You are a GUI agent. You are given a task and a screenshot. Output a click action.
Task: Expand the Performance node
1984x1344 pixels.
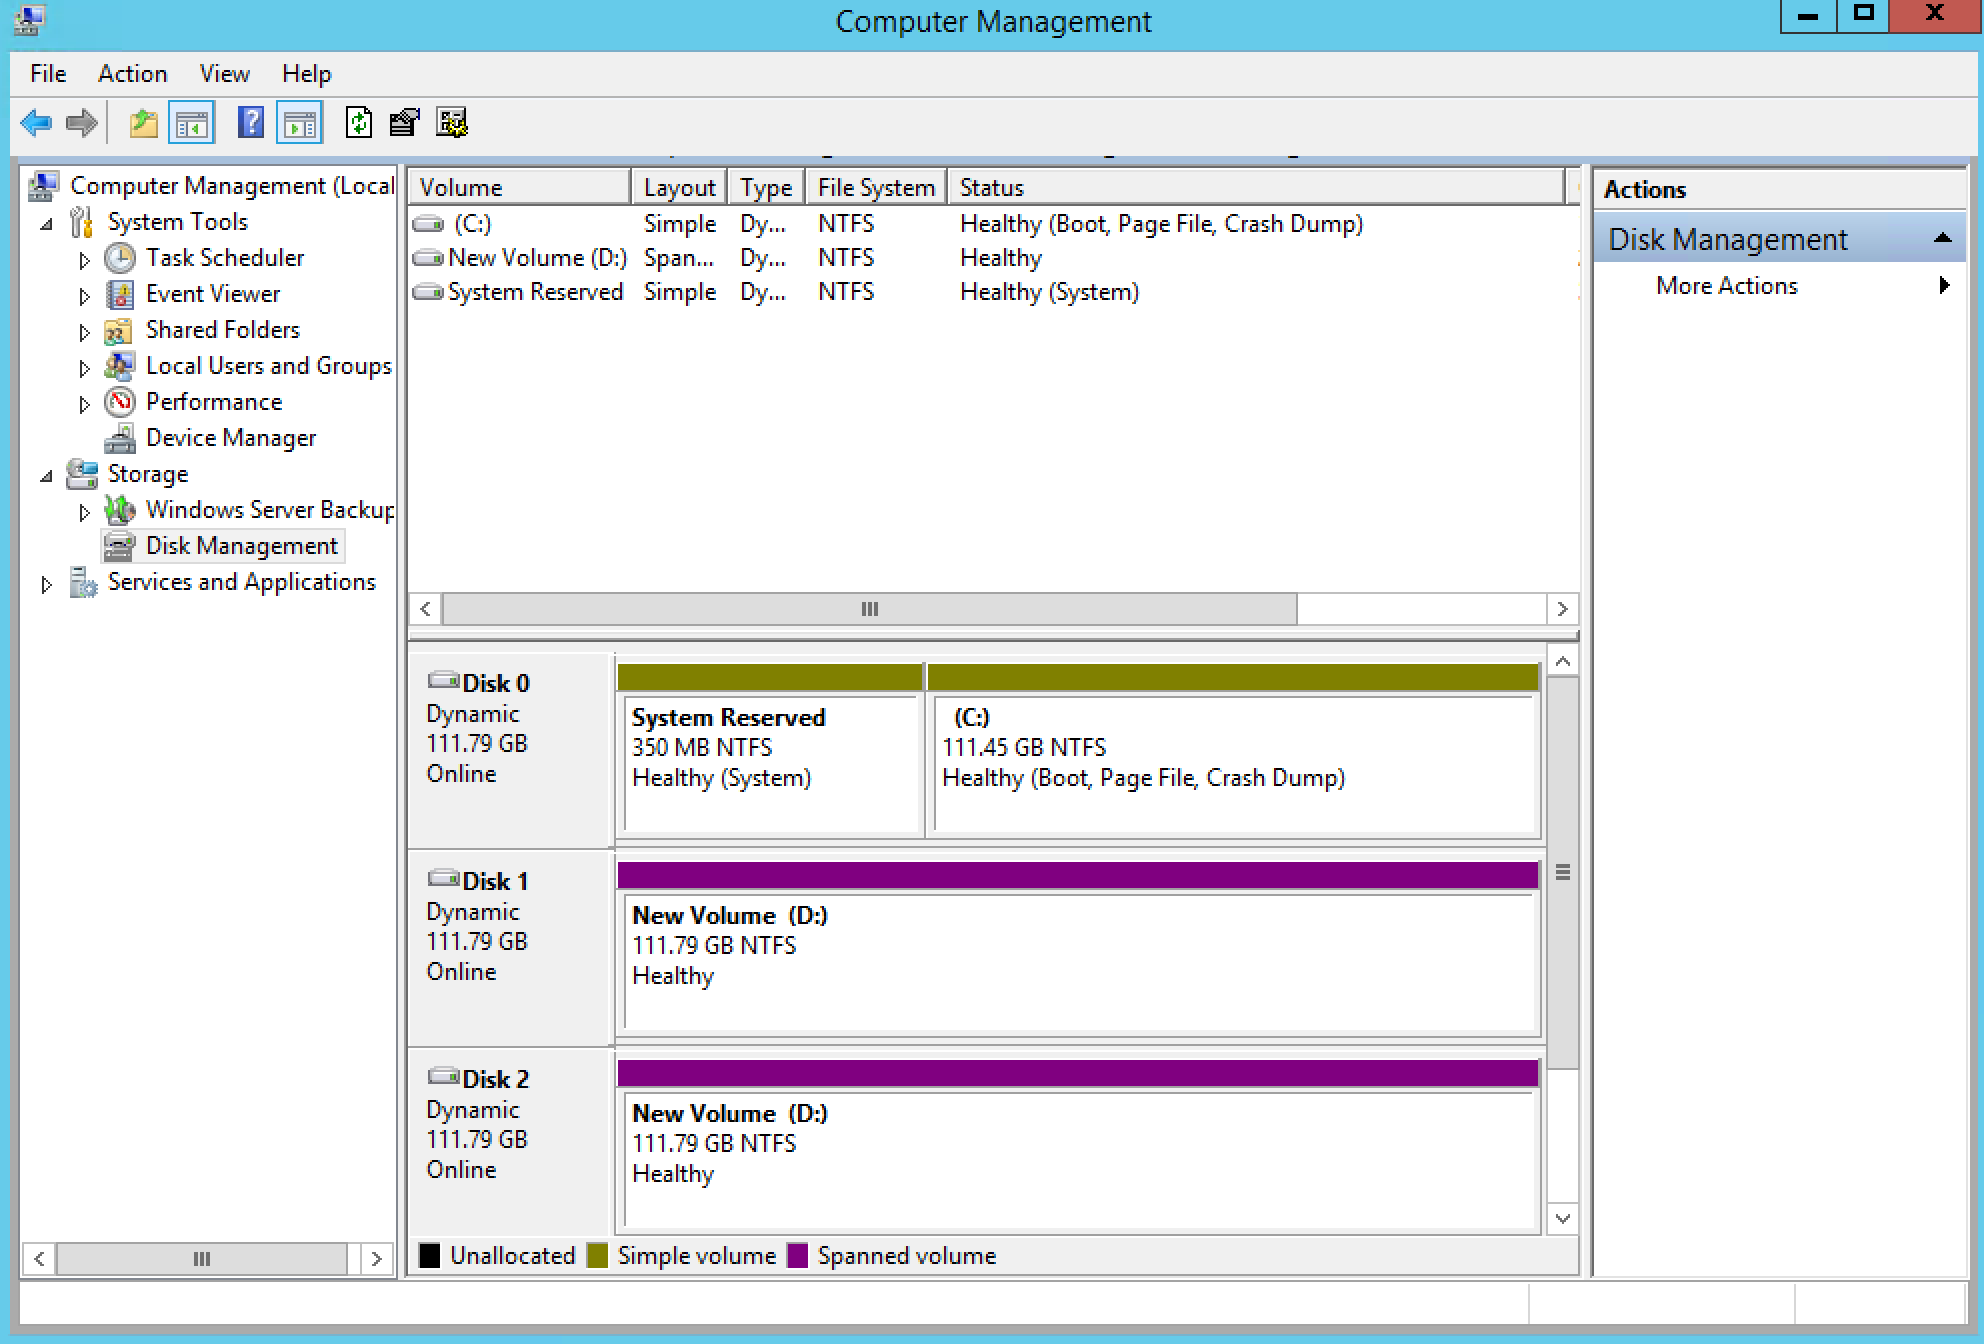(84, 404)
